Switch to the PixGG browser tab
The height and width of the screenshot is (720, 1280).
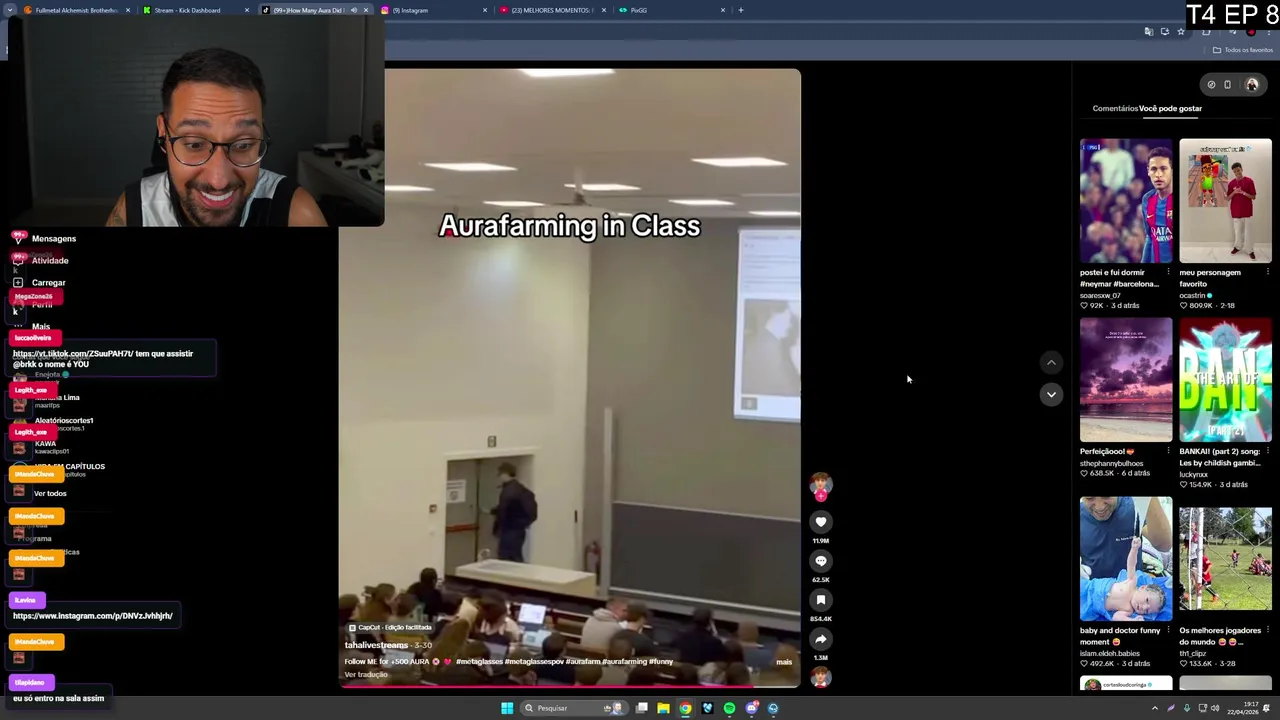(672, 10)
